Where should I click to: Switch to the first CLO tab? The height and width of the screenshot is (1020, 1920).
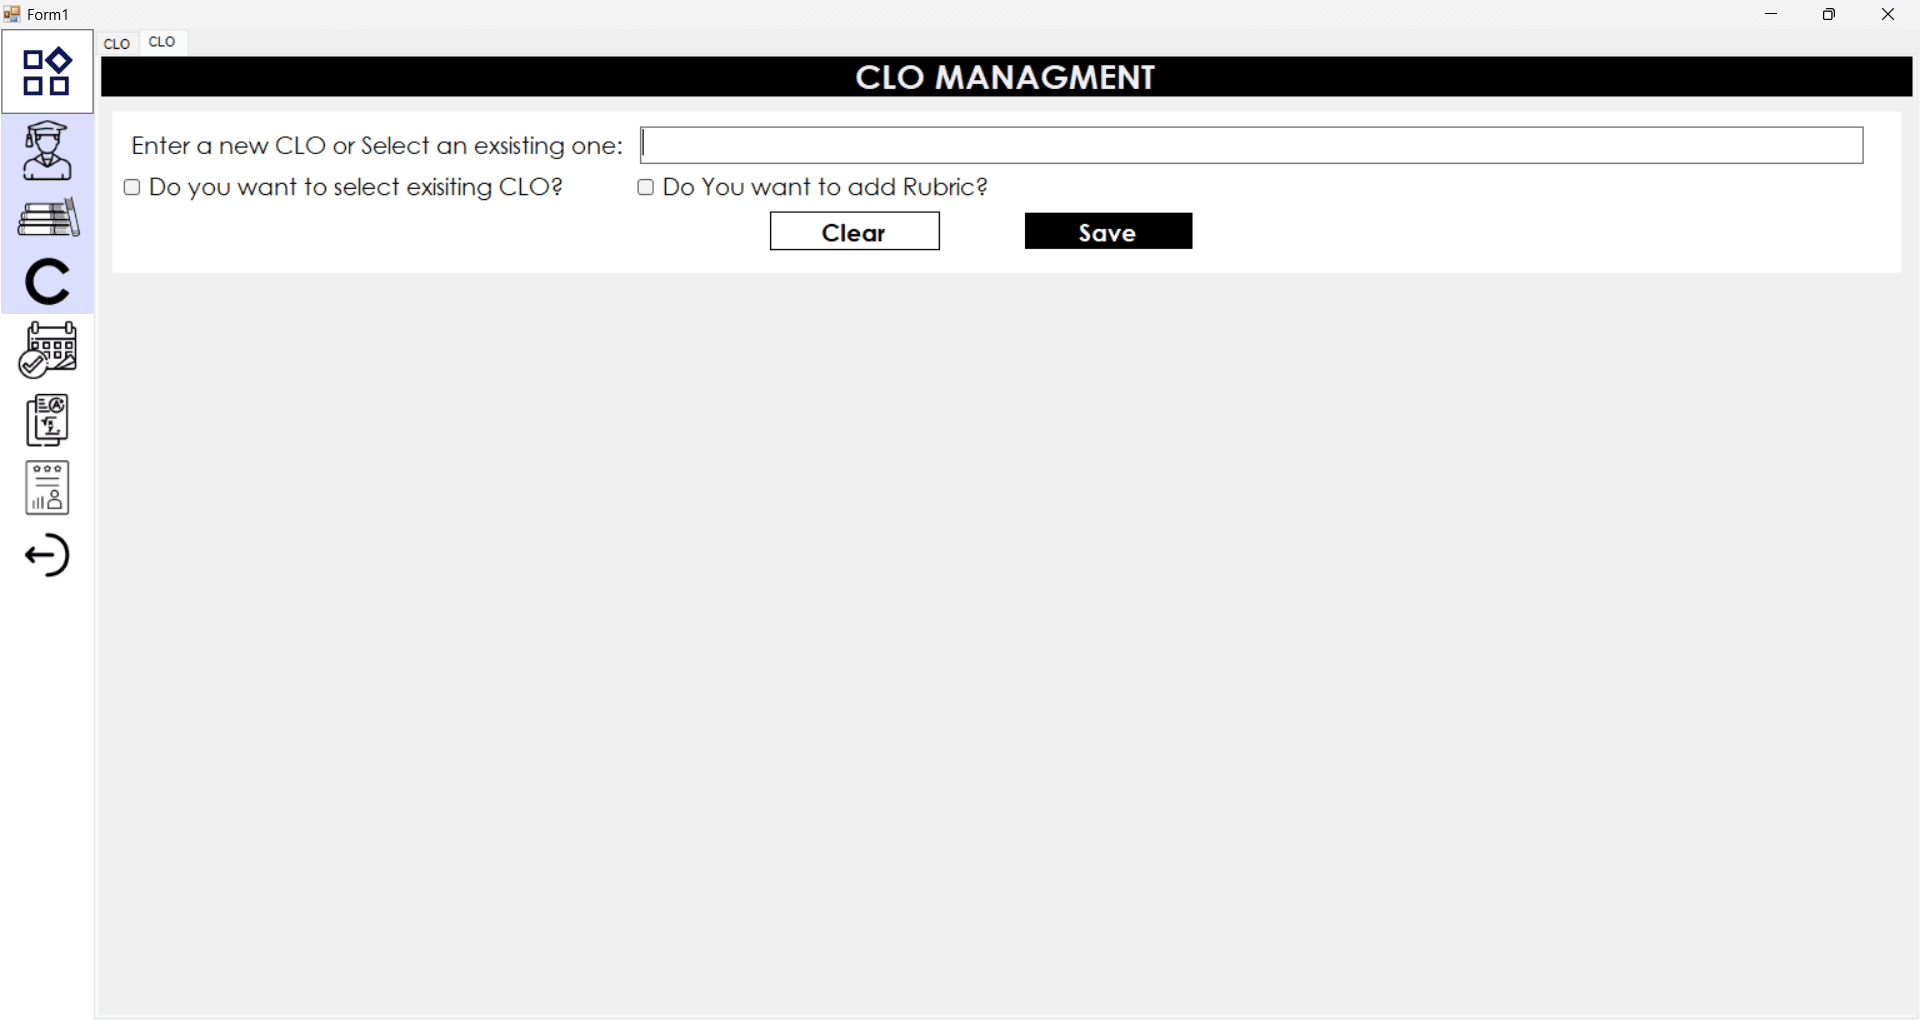(x=116, y=43)
